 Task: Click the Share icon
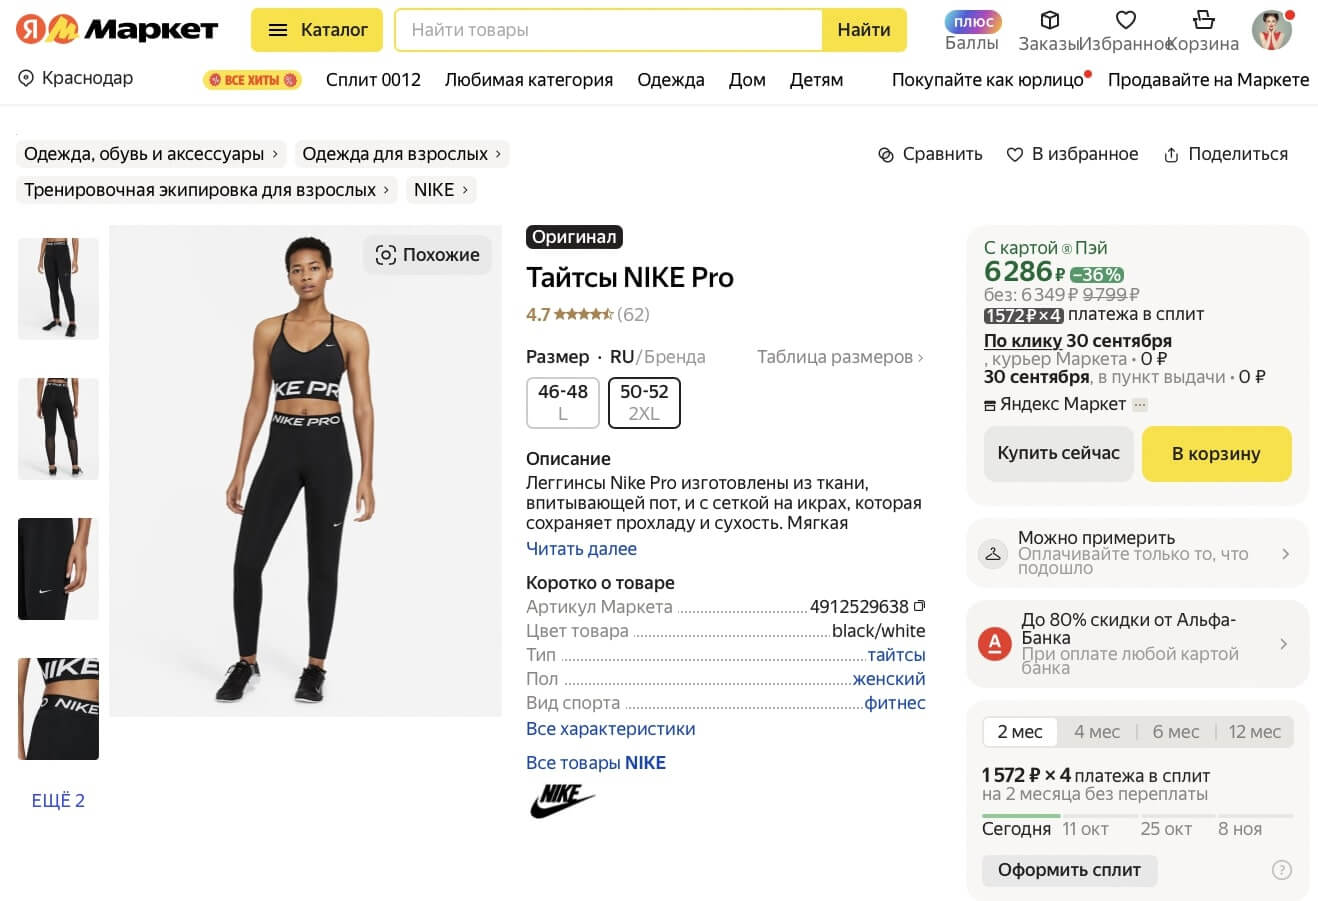1171,155
